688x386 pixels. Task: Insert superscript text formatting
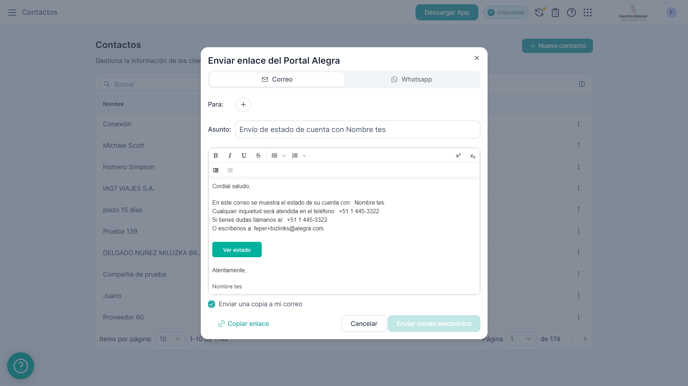(x=458, y=156)
